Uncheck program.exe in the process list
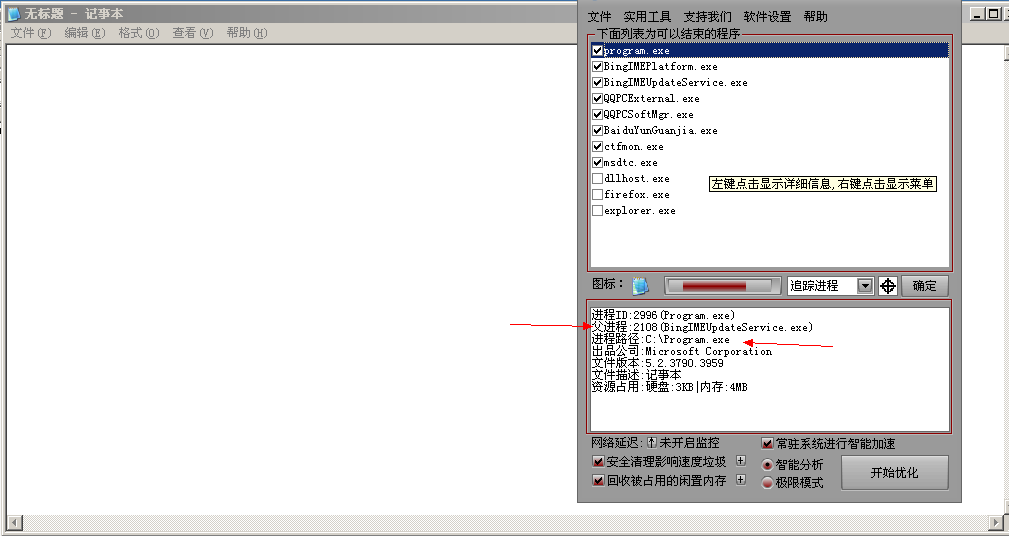1009x536 pixels. click(x=597, y=50)
